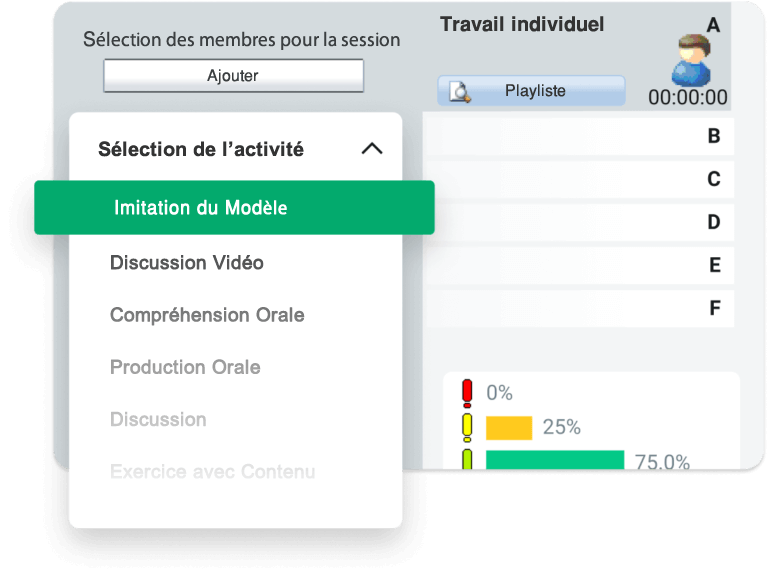This screenshot has width=768, height=577.
Task: Click the student avatar icon
Action: point(691,60)
